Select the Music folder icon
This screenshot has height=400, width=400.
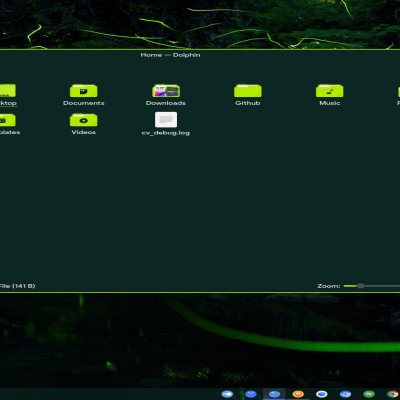(x=330, y=91)
